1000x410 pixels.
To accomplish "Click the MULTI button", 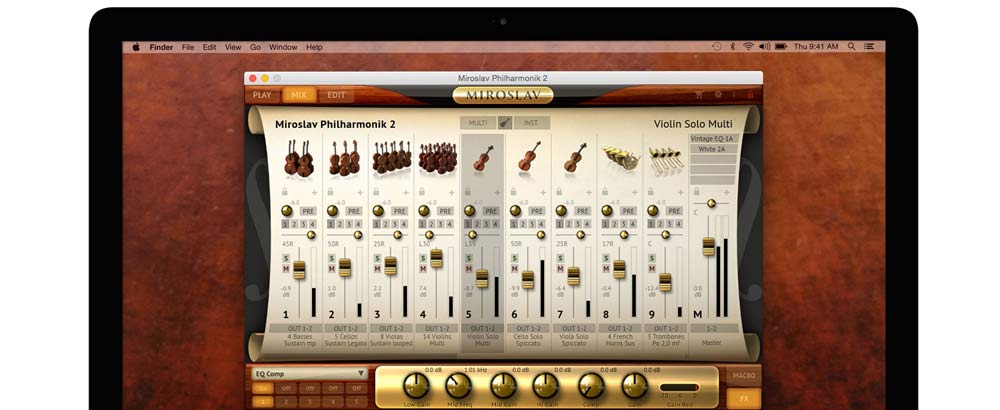I will (478, 122).
